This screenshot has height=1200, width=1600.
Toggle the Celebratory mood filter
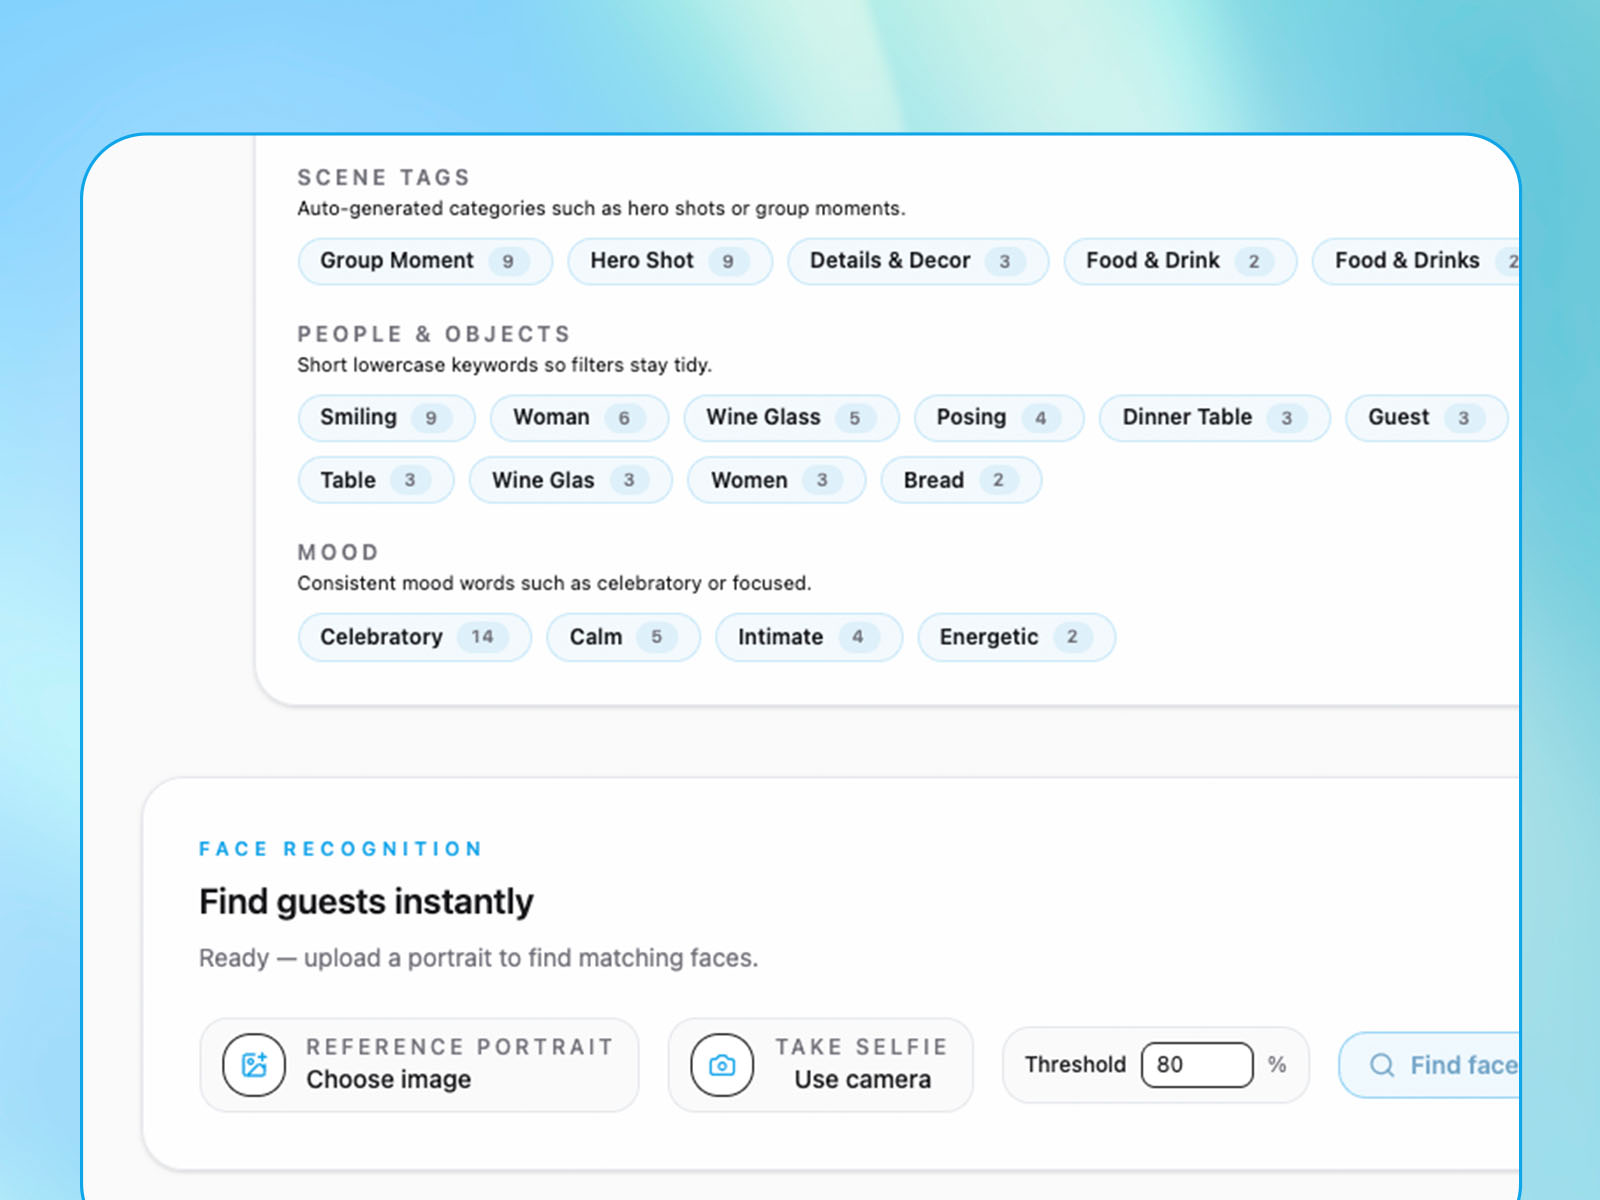413,637
